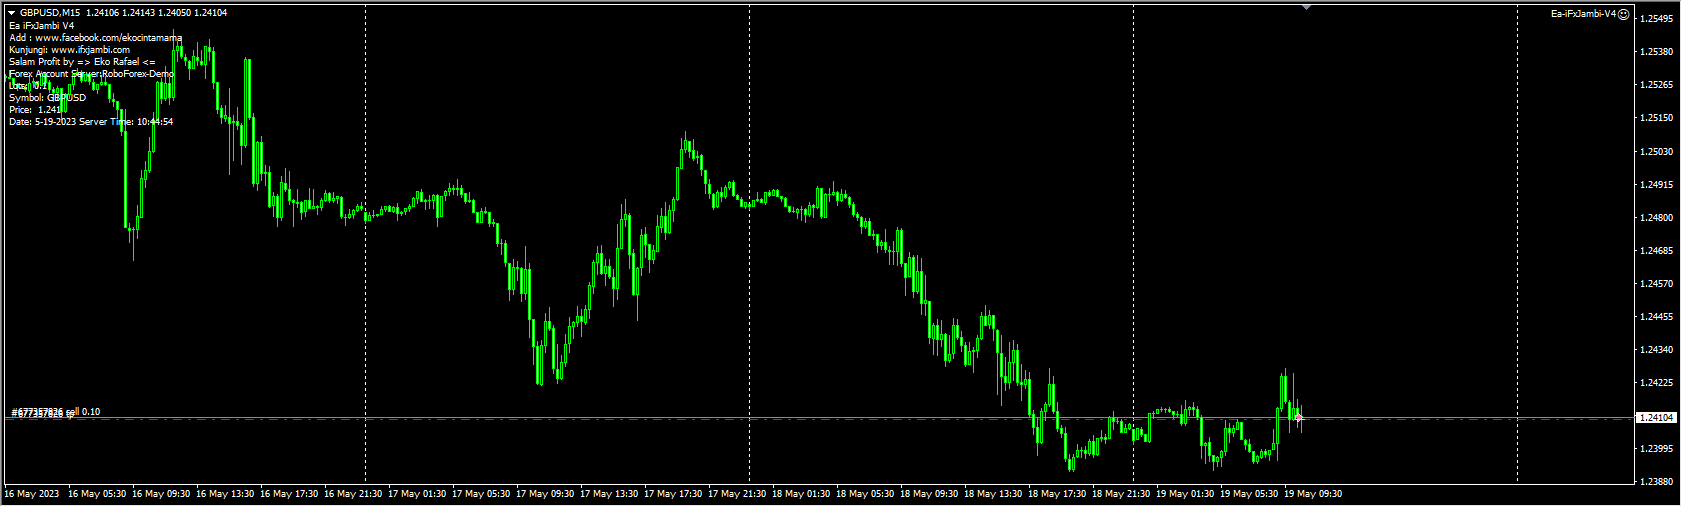1682x507 pixels.
Task: Click the '18 May 17:30' time axis label
Action: pyautogui.click(x=1057, y=494)
